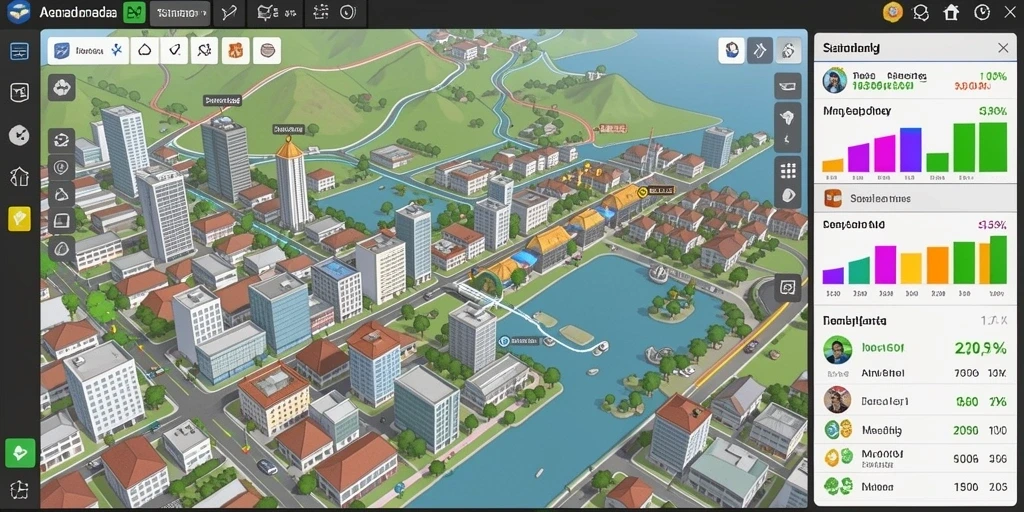Select the cloud icon below the map toolbar
The height and width of the screenshot is (512, 1024).
[x=61, y=87]
